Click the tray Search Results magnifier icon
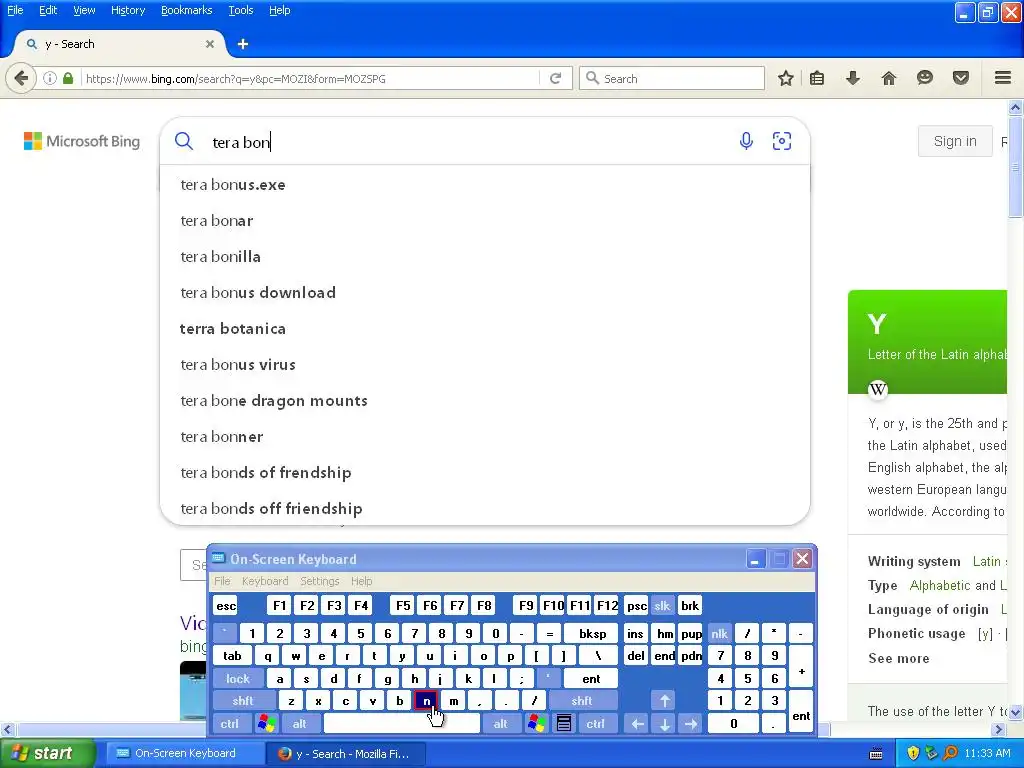Screen dimensions: 1024x768 pos(951,754)
